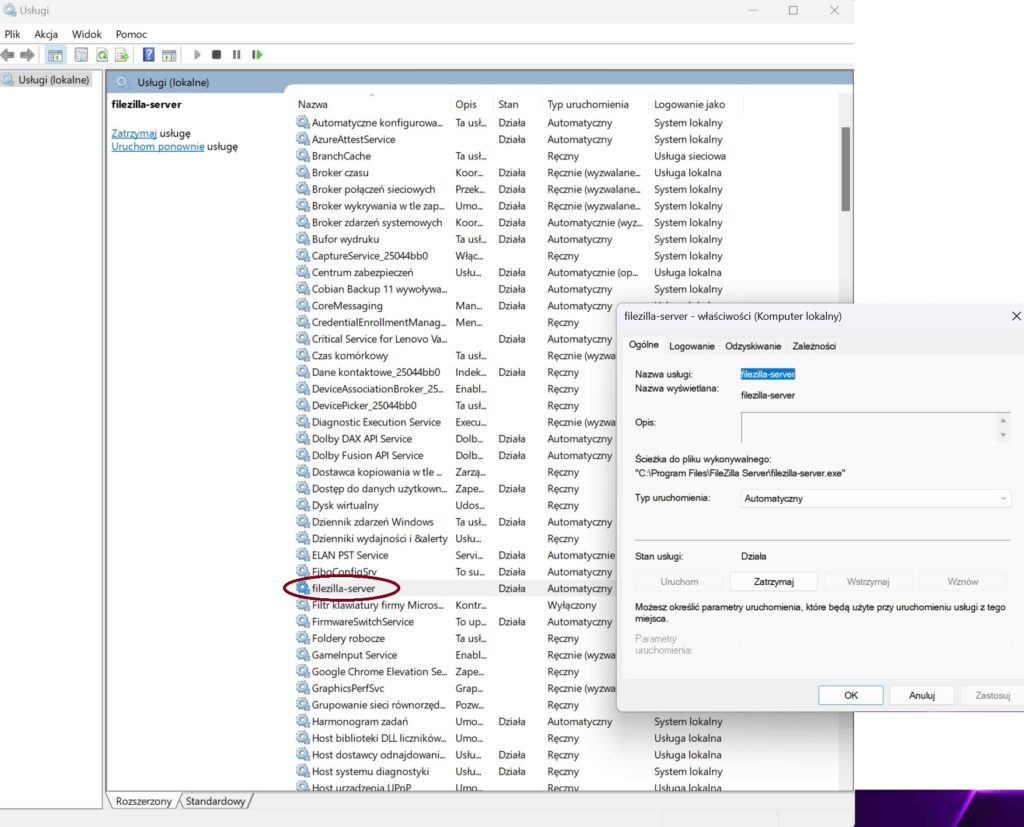Toggle the console tree show/hide icon

point(56,55)
